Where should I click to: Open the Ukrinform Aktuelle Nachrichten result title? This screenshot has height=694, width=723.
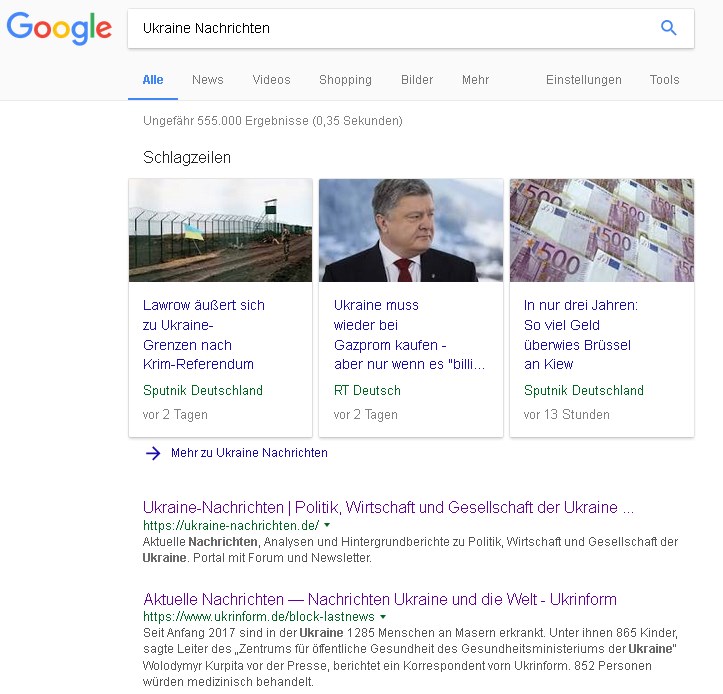coord(379,599)
